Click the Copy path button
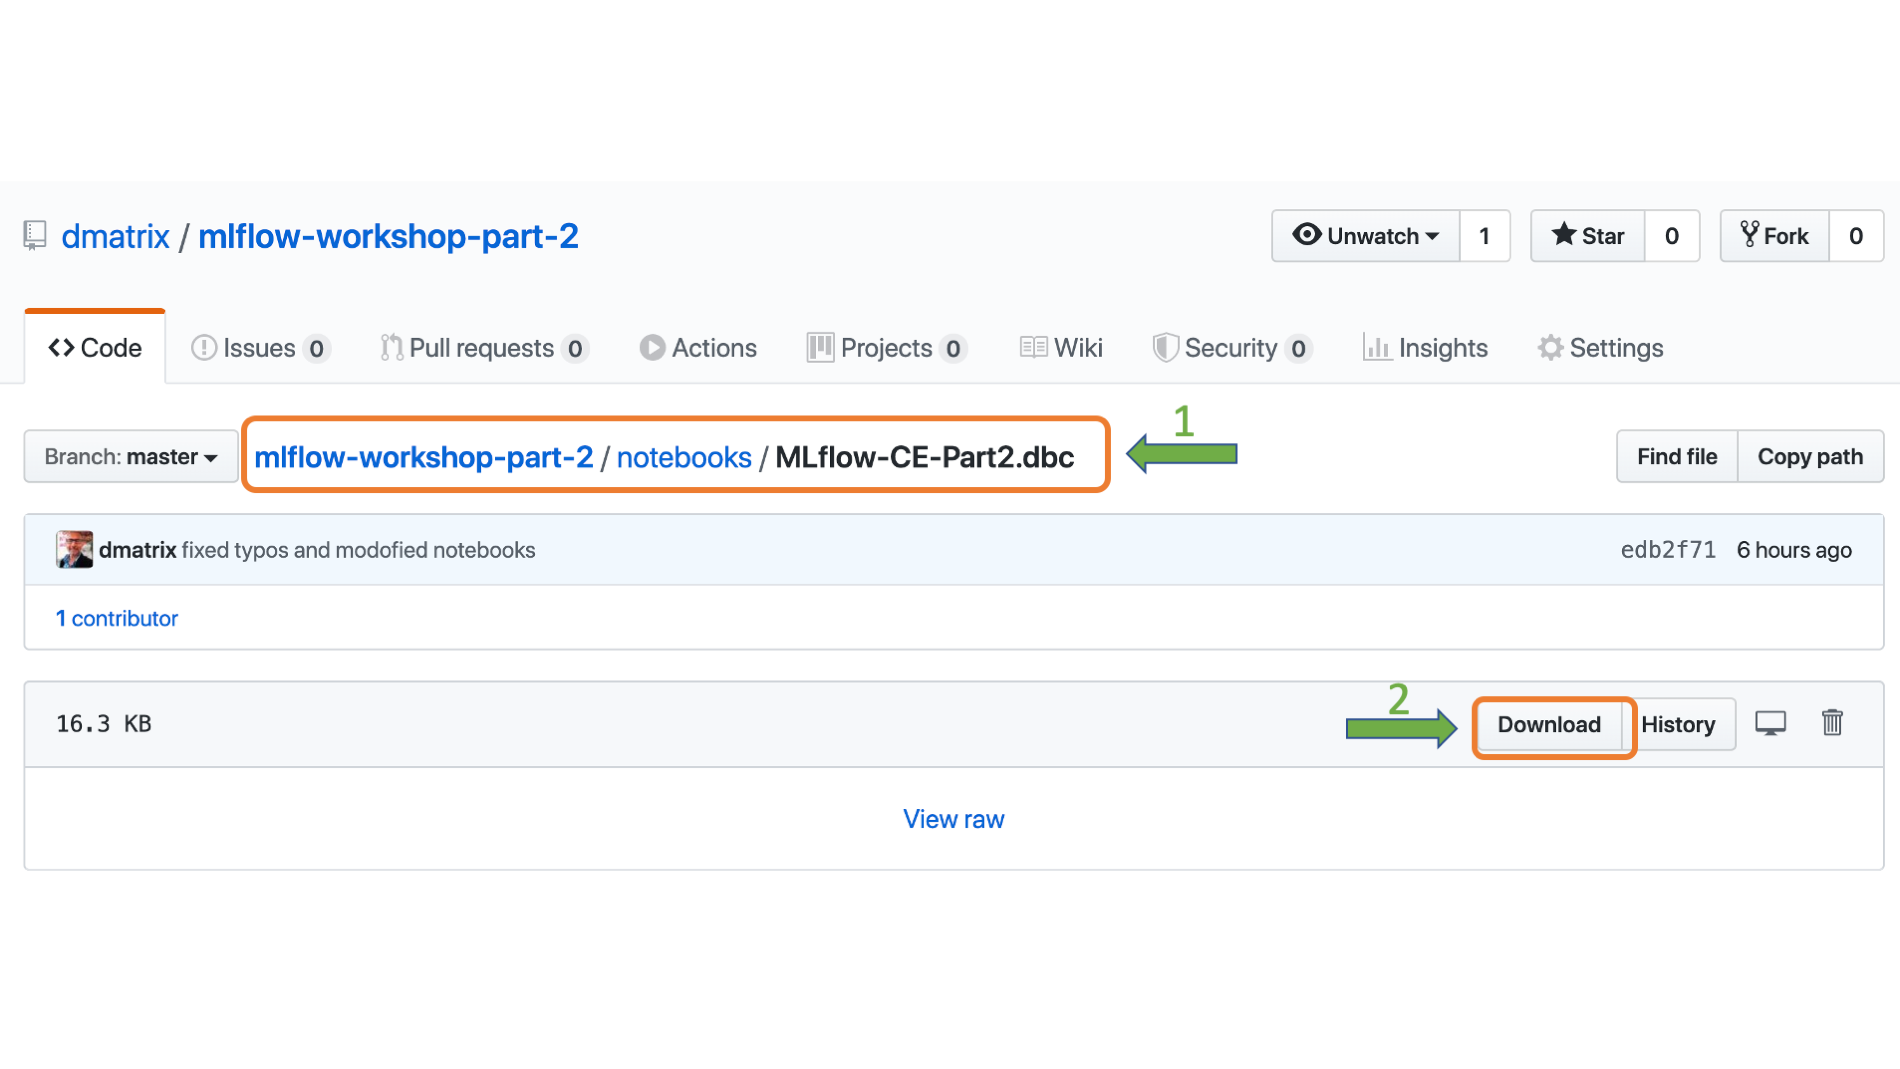This screenshot has width=1900, height=1069. tap(1810, 457)
